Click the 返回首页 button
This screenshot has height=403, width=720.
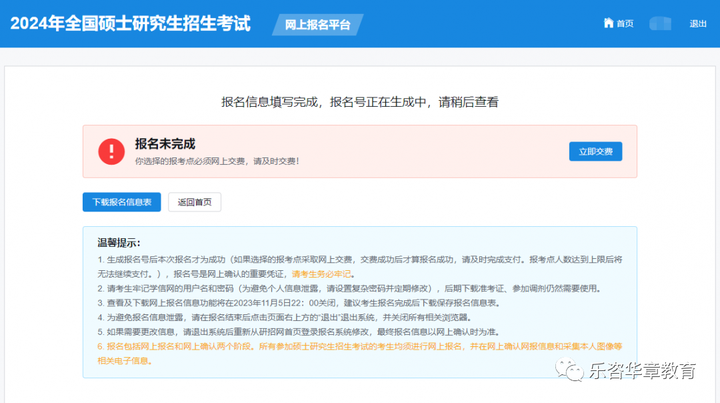tap(194, 202)
